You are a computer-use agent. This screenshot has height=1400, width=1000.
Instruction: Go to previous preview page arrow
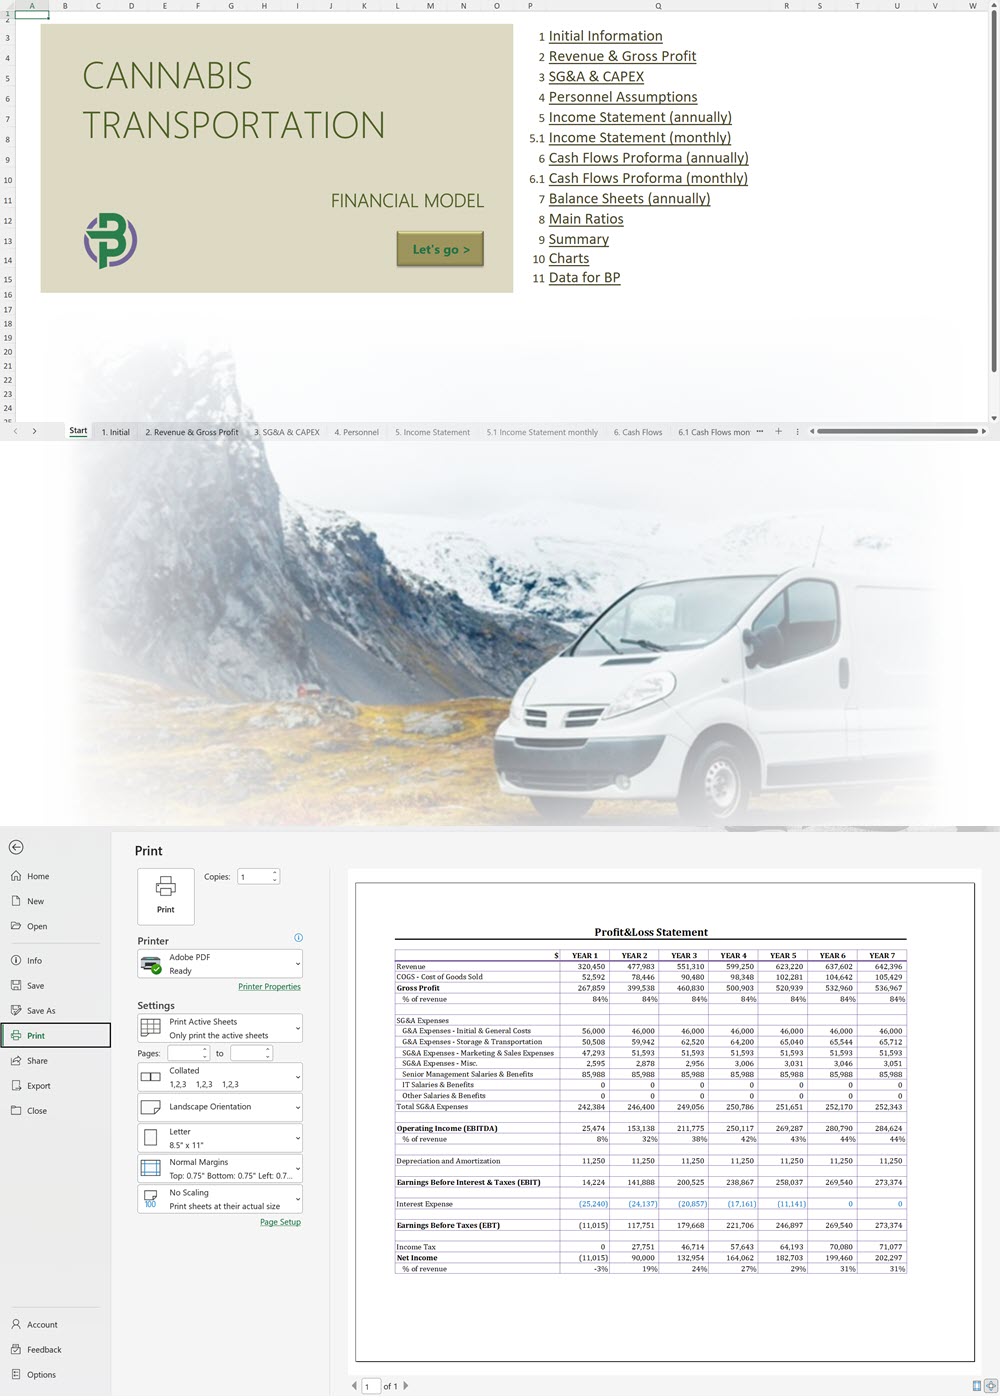[354, 1386]
